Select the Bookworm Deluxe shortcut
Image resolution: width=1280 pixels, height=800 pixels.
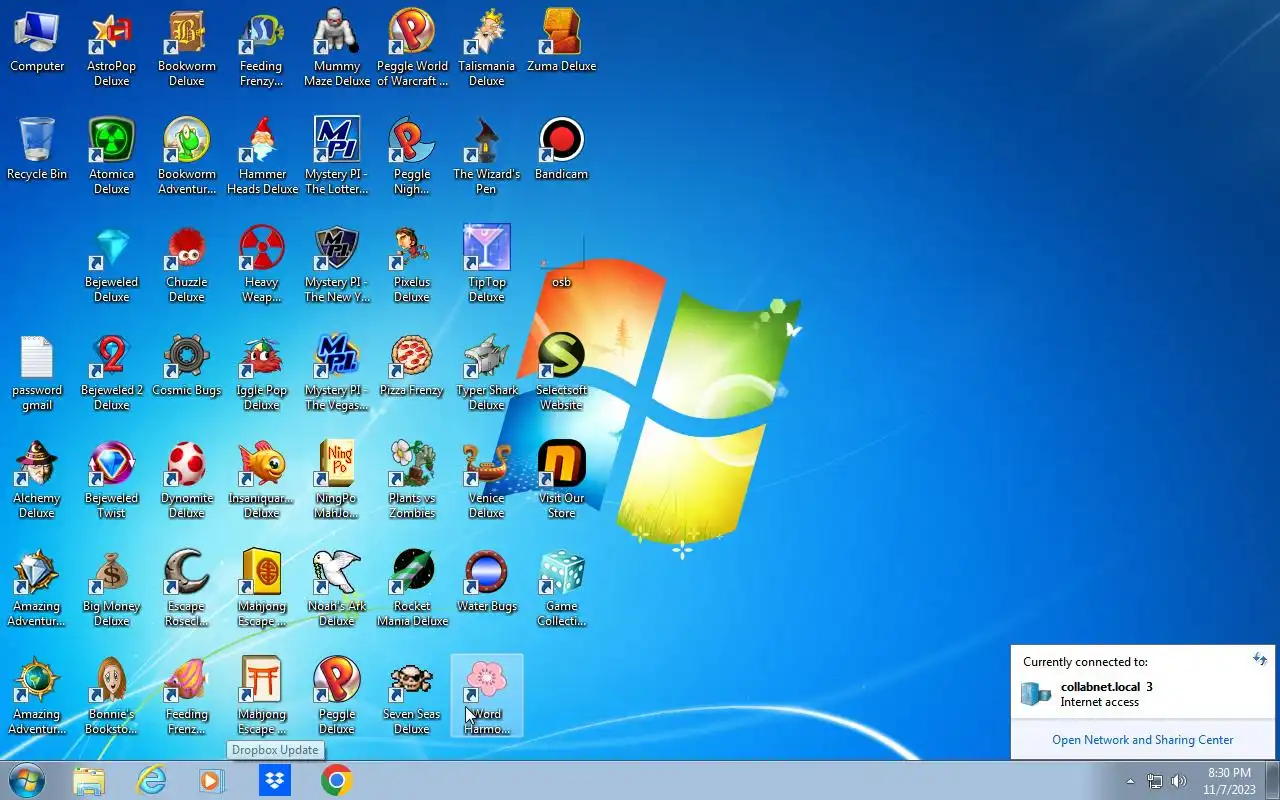(x=186, y=48)
